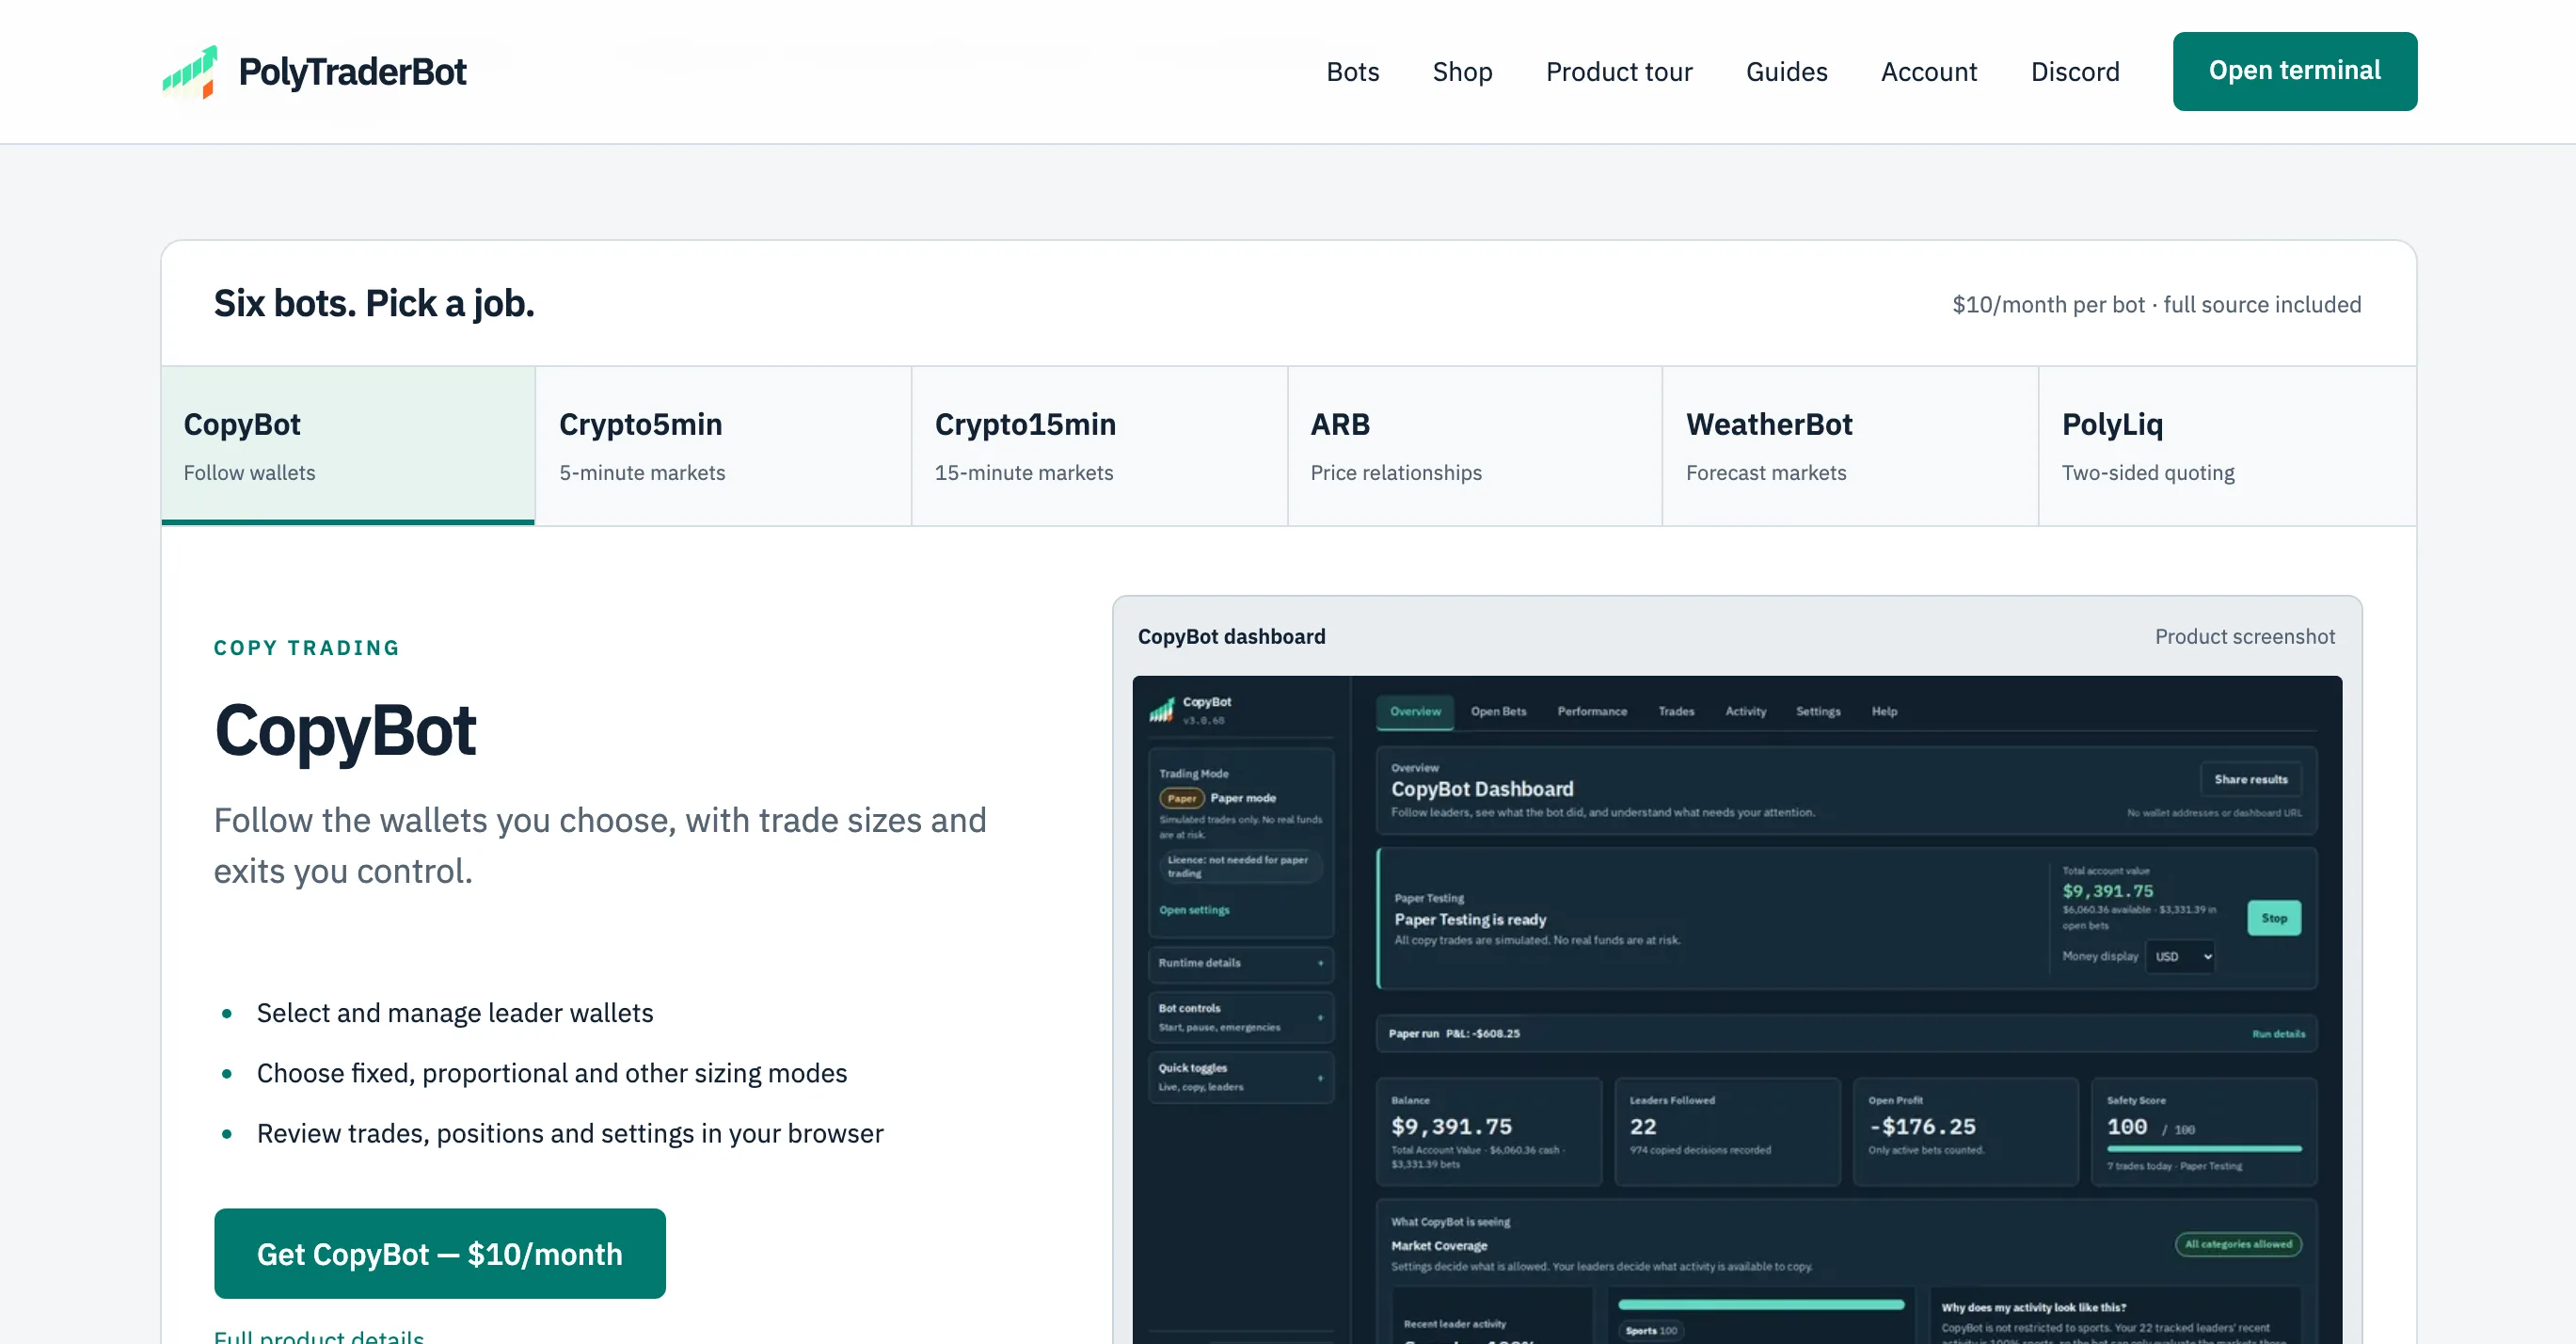The height and width of the screenshot is (1344, 2576).
Task: Click the 'COPY TRADING' label
Action: click(307, 647)
